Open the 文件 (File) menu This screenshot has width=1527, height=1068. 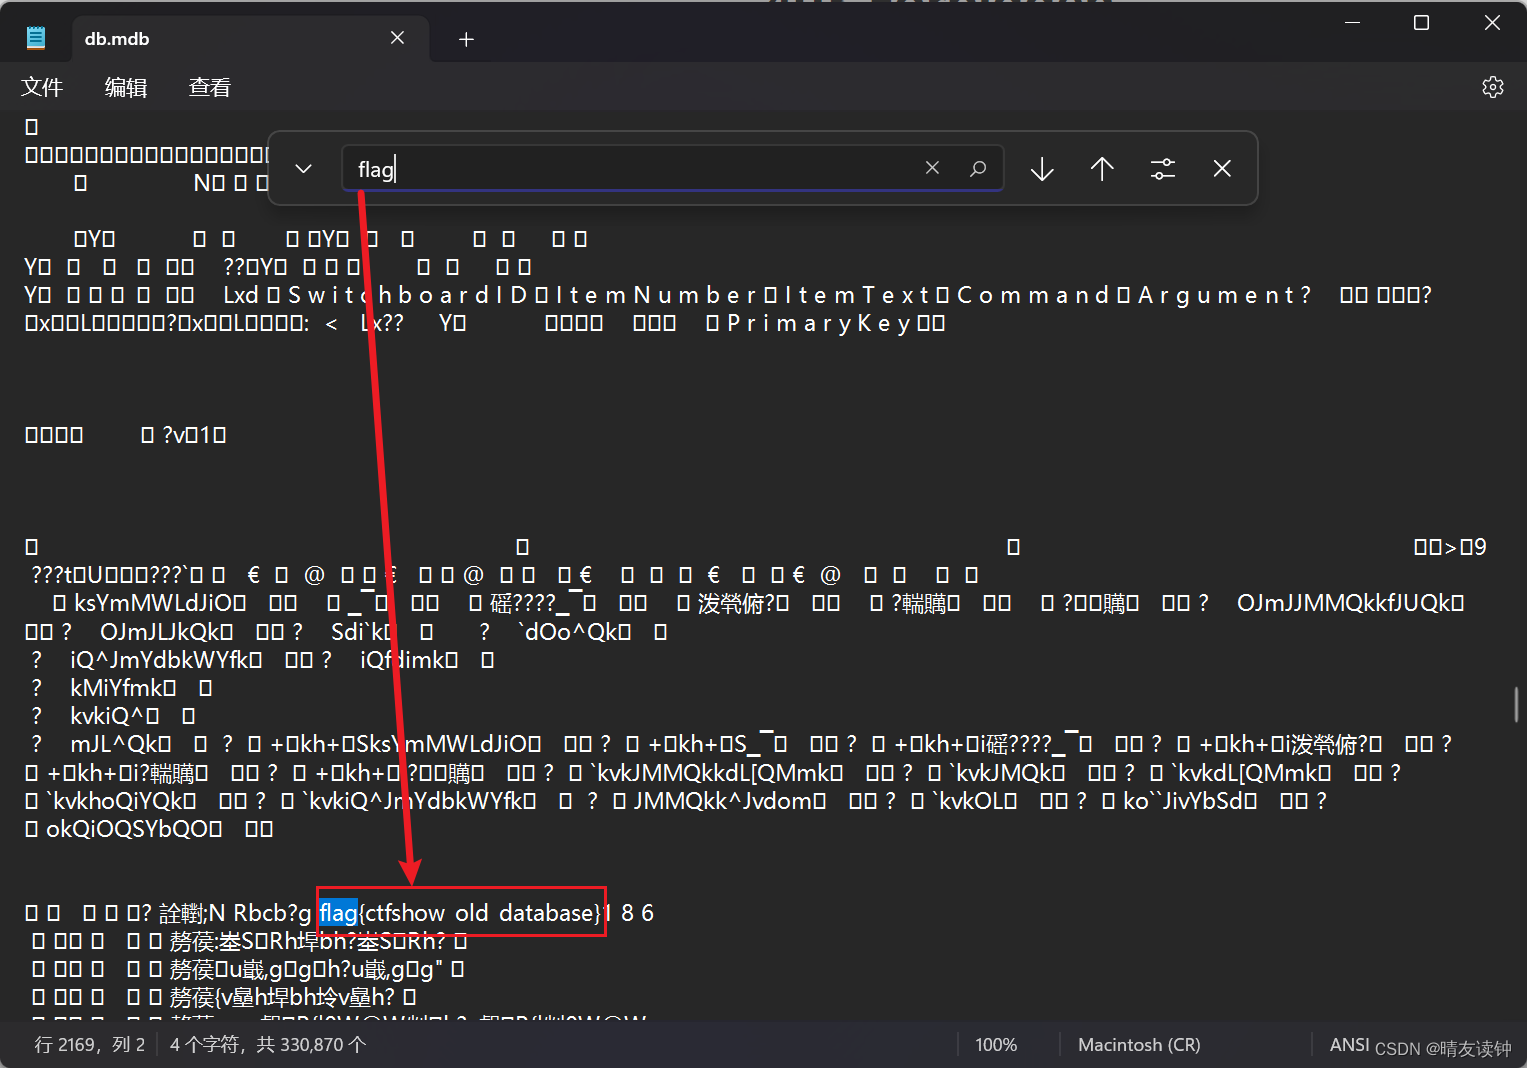42,88
